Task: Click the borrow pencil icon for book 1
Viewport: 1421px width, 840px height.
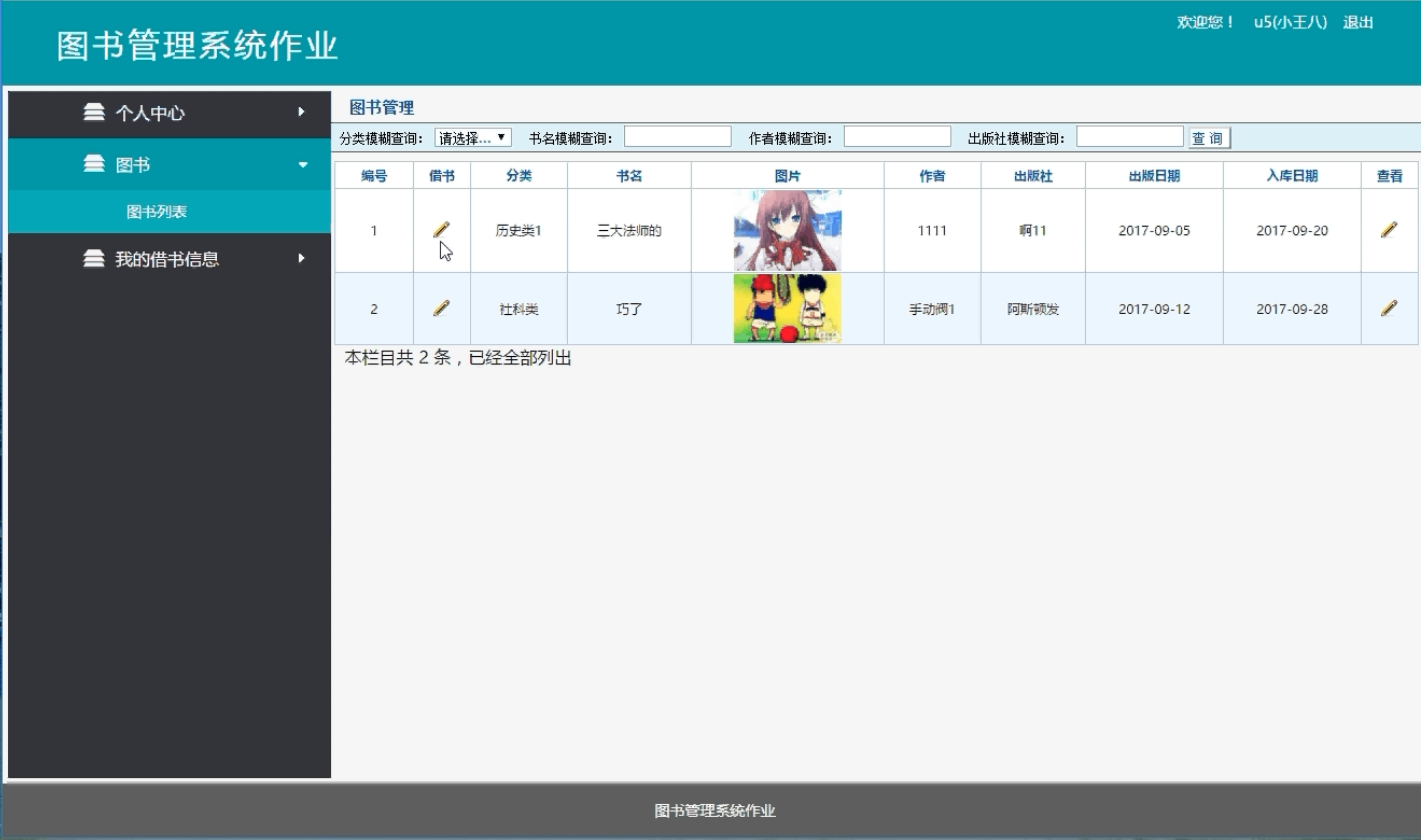Action: pyautogui.click(x=441, y=230)
